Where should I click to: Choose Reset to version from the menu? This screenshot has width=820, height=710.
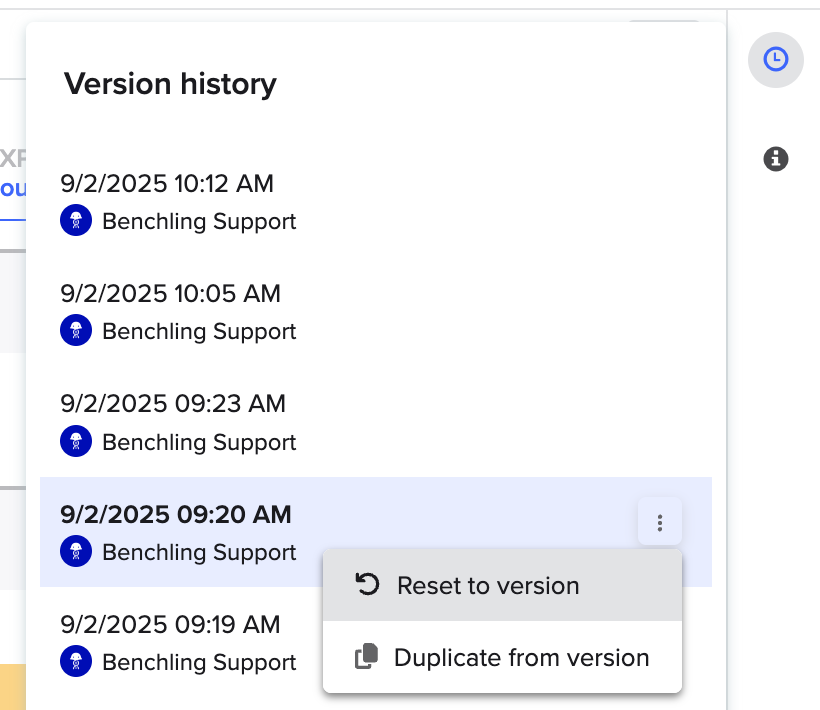click(x=488, y=585)
